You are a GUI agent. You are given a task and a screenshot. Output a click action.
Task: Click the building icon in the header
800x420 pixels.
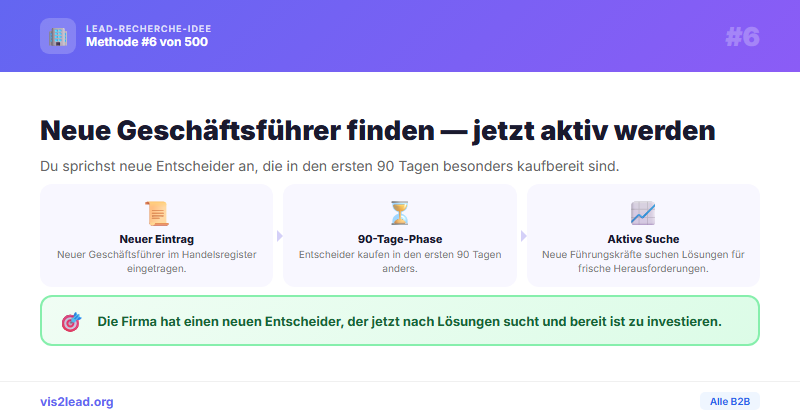coord(58,36)
